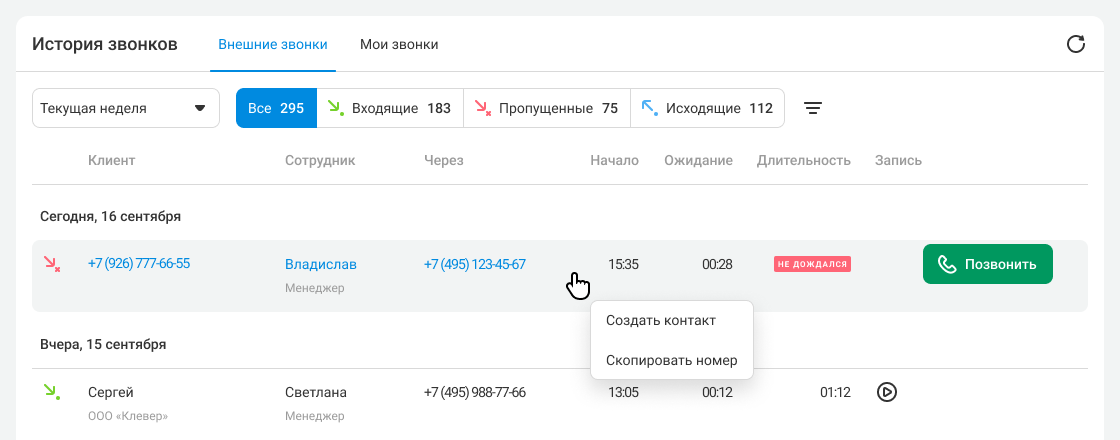Viewport: 1120px width, 440px height.
Task: Play the call recording for Сергей
Action: pyautogui.click(x=886, y=392)
